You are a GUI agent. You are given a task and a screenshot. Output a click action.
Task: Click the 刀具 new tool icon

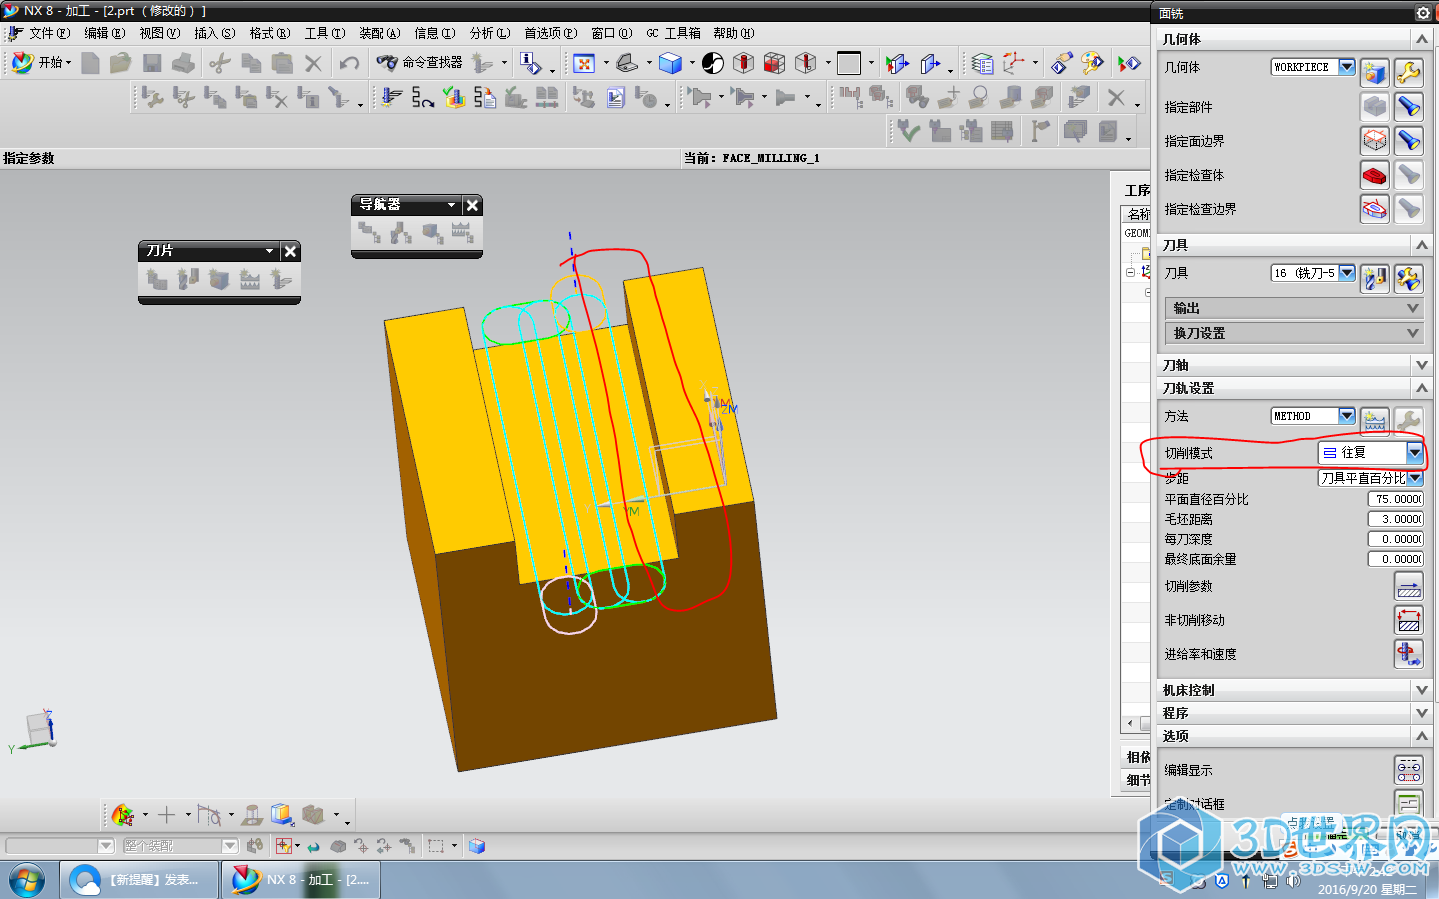coord(1375,278)
